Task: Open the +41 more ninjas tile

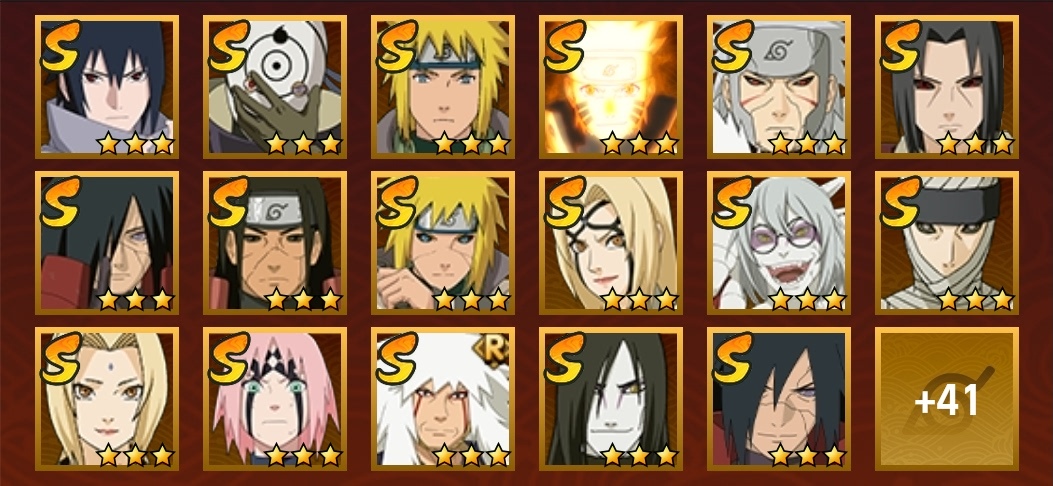Action: pos(946,399)
